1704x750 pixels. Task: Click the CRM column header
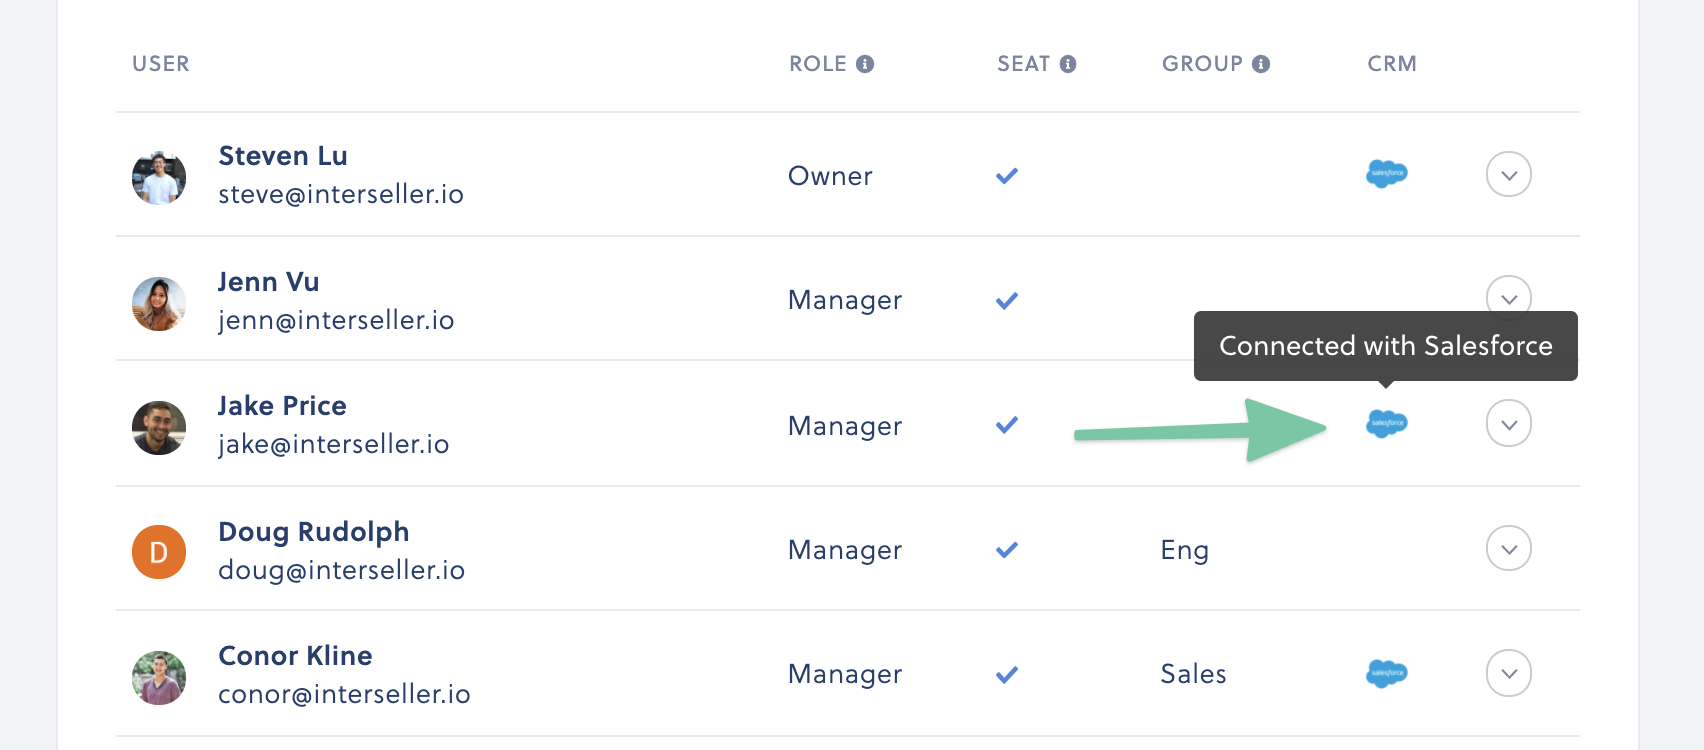click(1392, 64)
